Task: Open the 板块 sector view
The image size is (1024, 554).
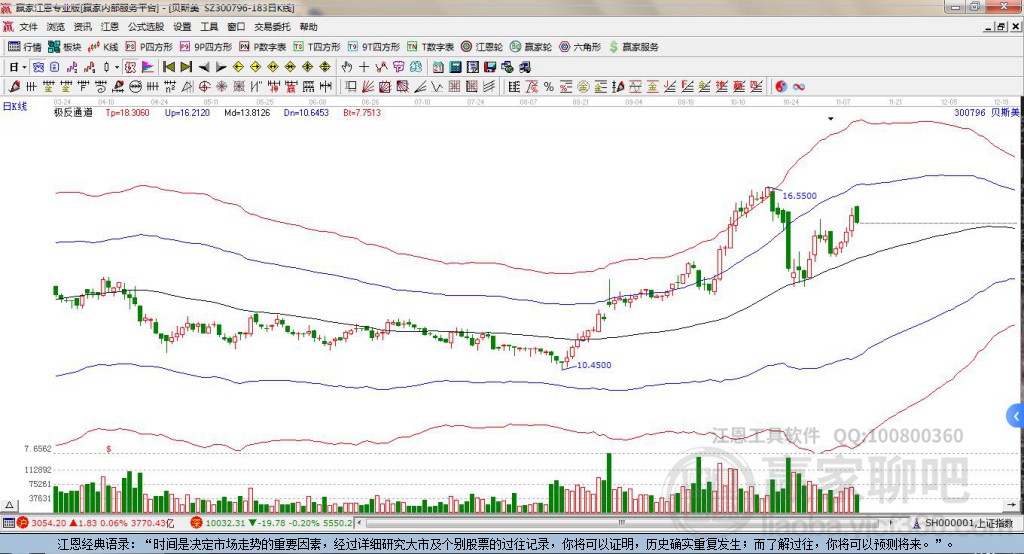Action: tap(64, 47)
